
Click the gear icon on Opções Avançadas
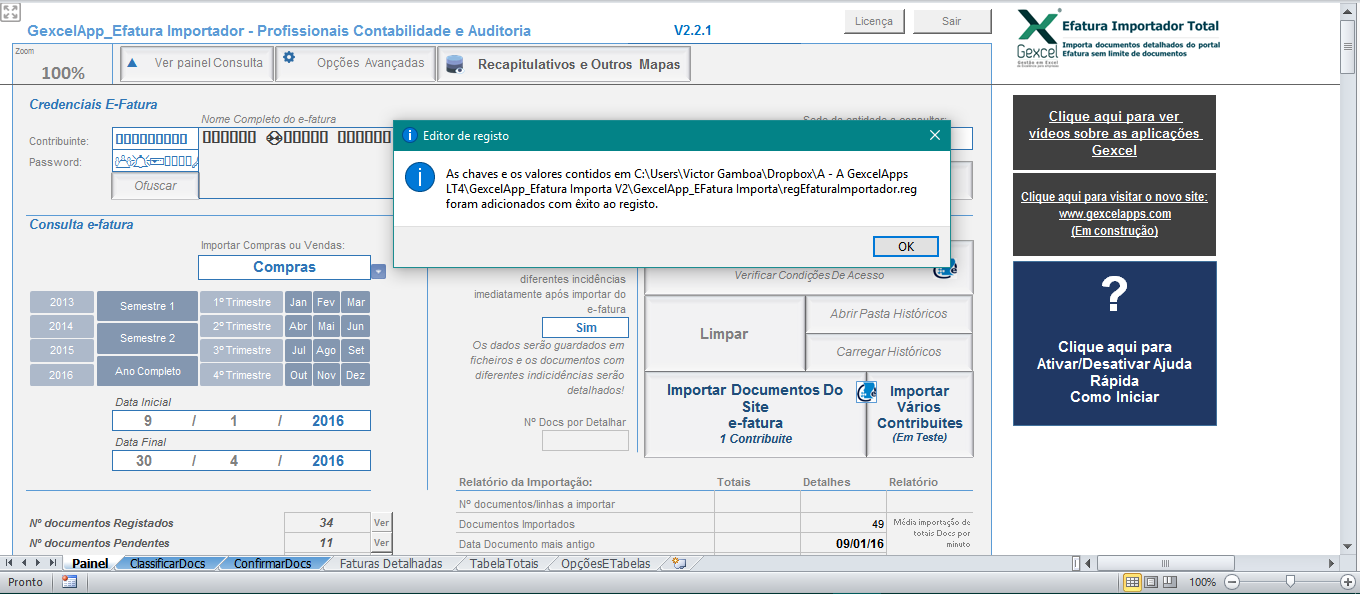(289, 58)
